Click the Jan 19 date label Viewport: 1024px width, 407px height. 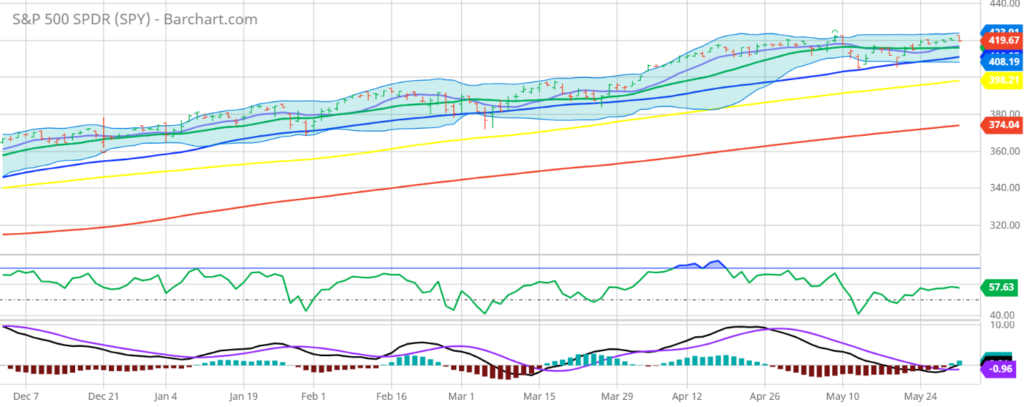[x=242, y=396]
